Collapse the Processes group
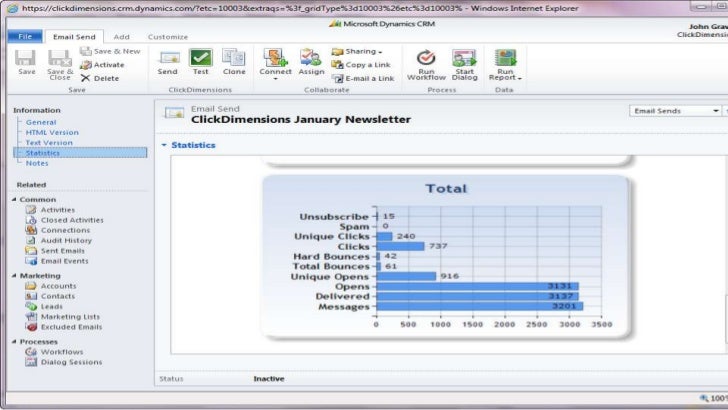This screenshot has height=410, width=728. tap(14, 341)
